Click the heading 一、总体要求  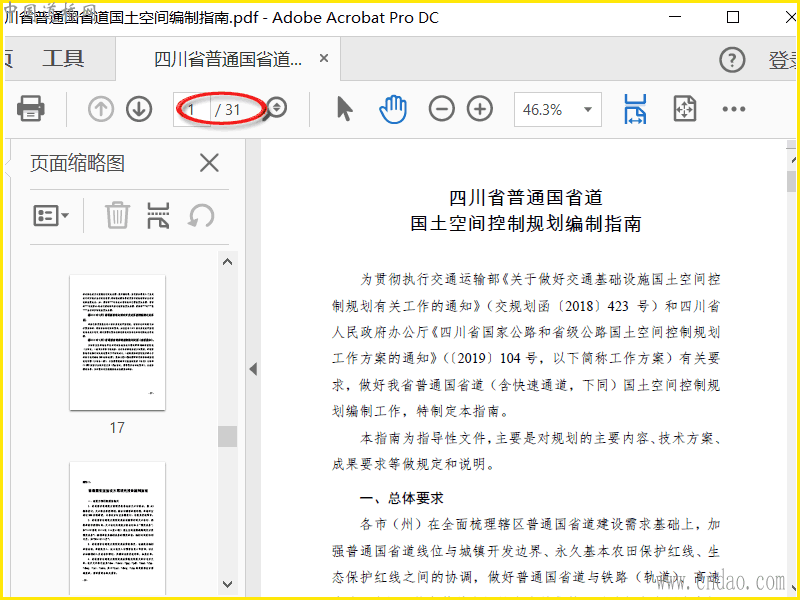click(402, 498)
